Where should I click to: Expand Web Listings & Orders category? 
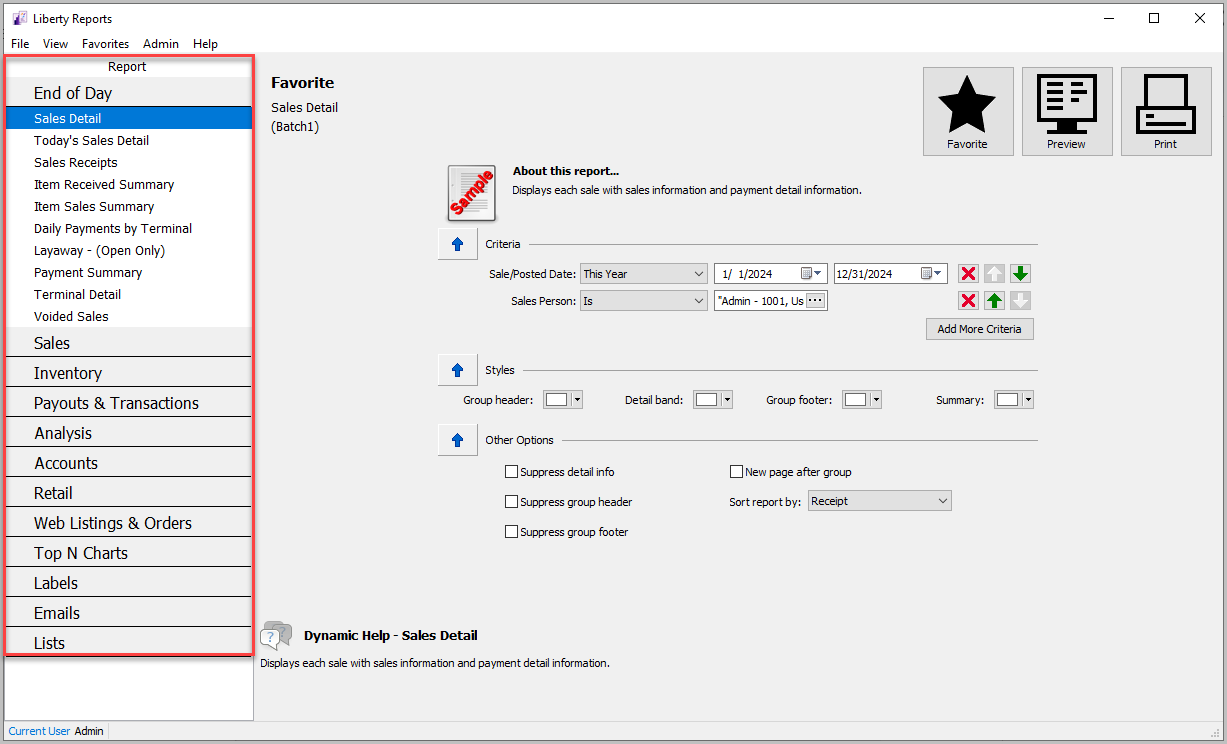[x=128, y=522]
